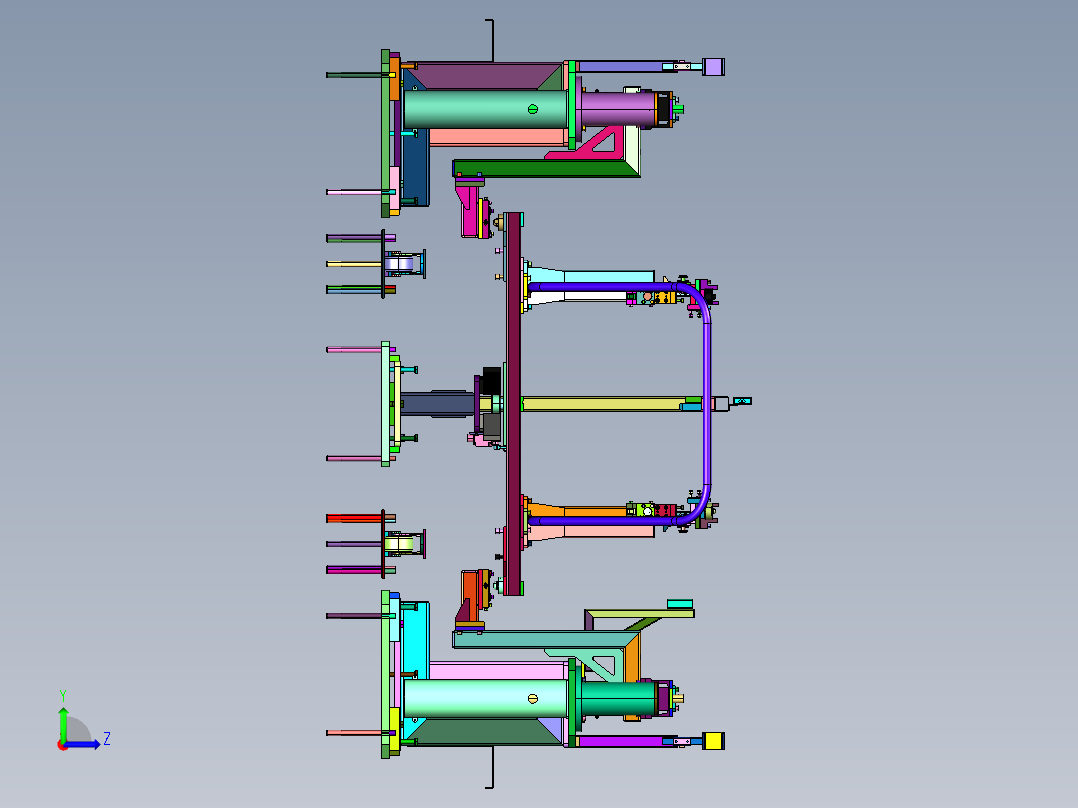Click the cyan plate at bottom left
The width and height of the screenshot is (1078, 808).
click(416, 640)
